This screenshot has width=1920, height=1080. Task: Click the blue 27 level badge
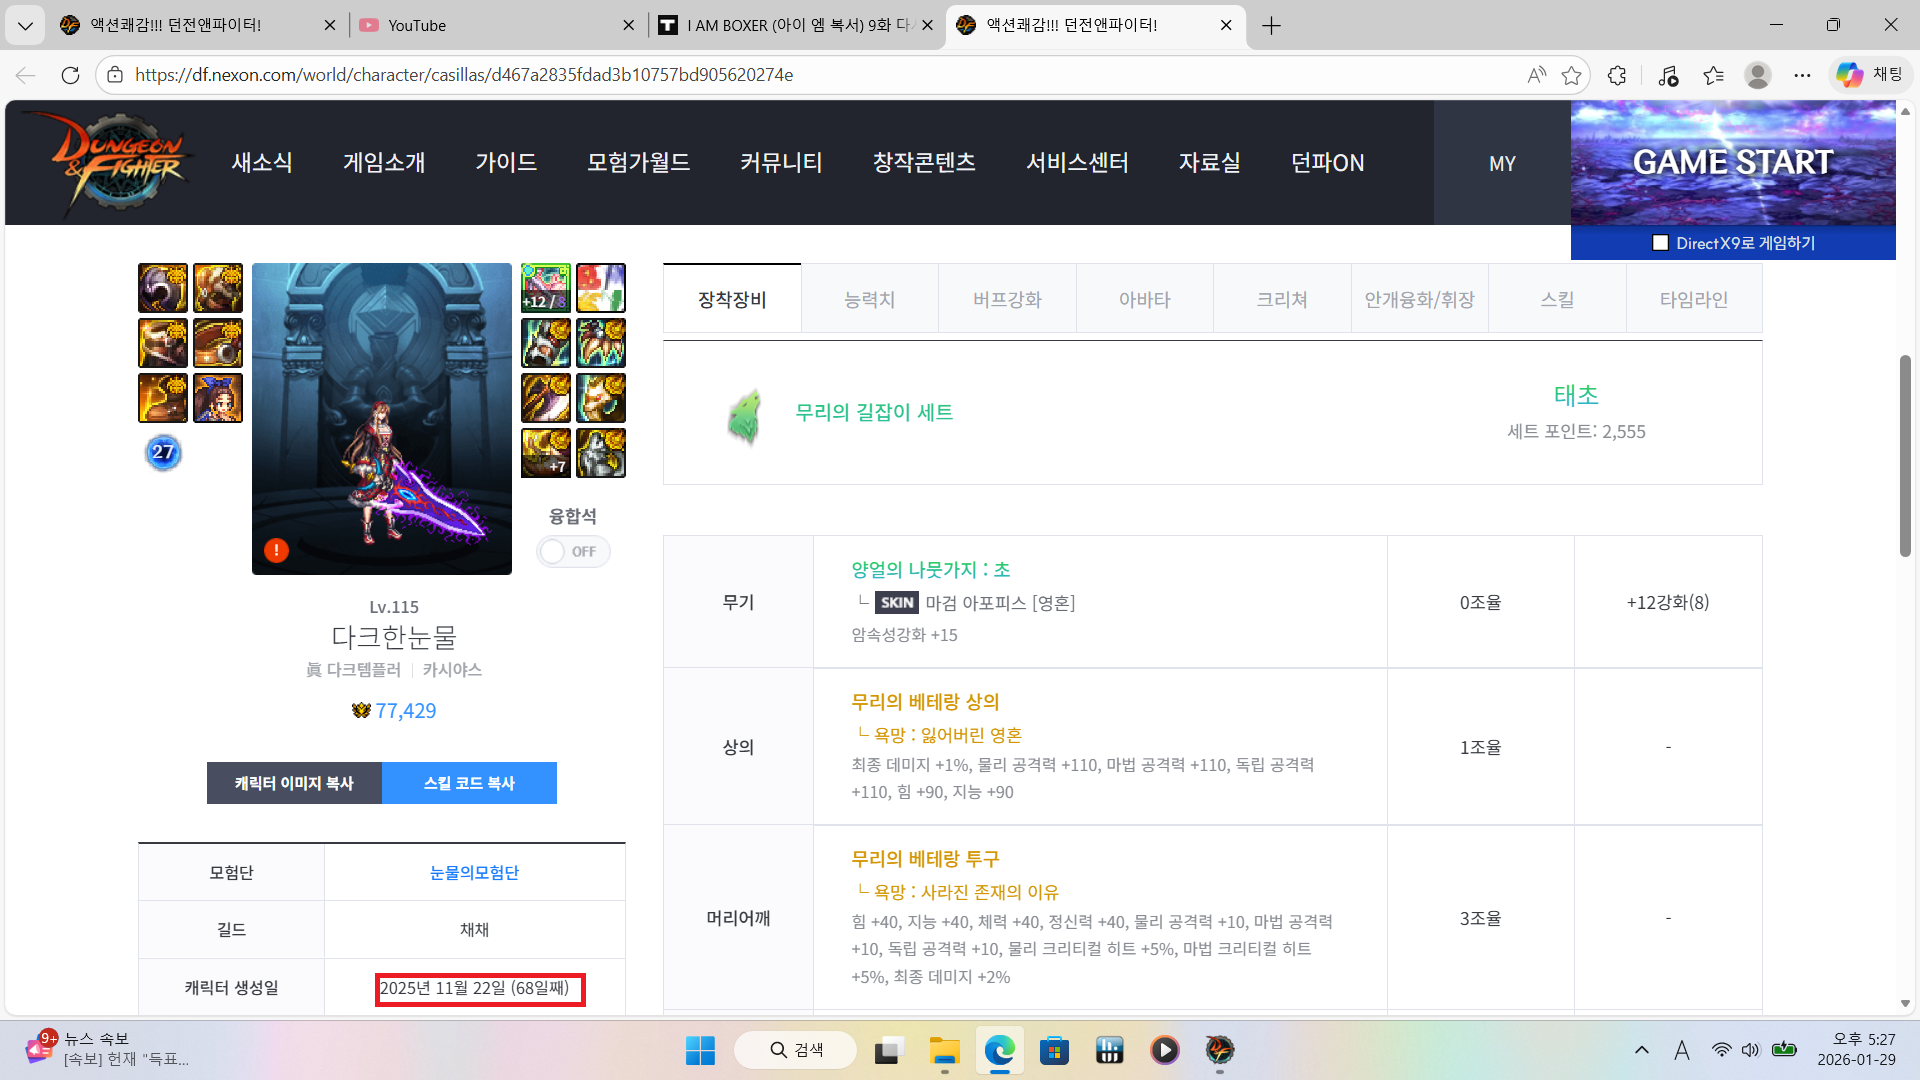click(163, 452)
